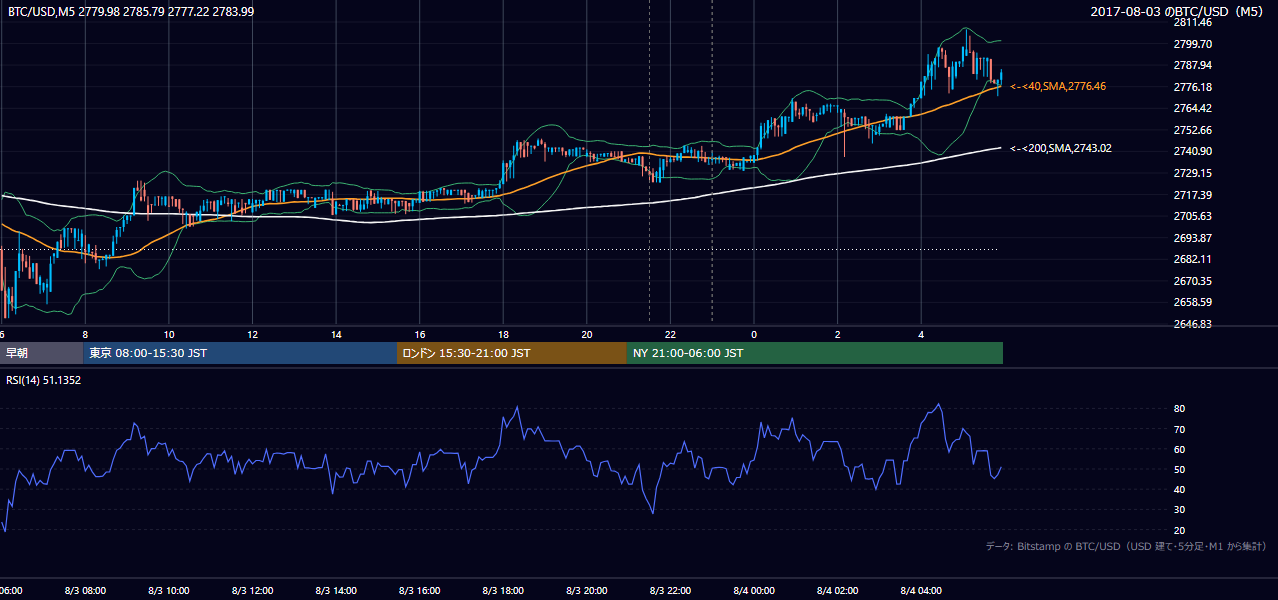Click the 8/3 12:00 time axis label
1278x600 pixels.
click(x=252, y=591)
